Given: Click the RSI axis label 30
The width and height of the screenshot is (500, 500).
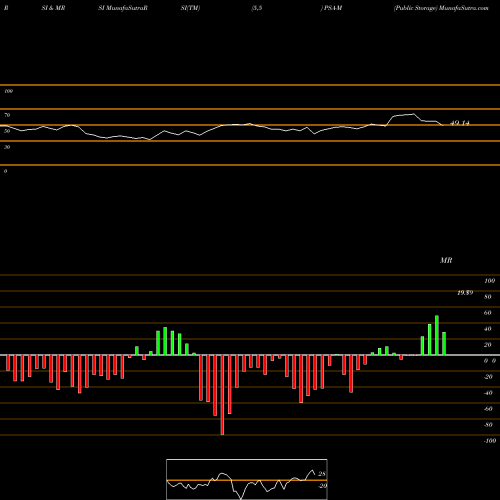Looking at the screenshot, I should click(x=7, y=147).
